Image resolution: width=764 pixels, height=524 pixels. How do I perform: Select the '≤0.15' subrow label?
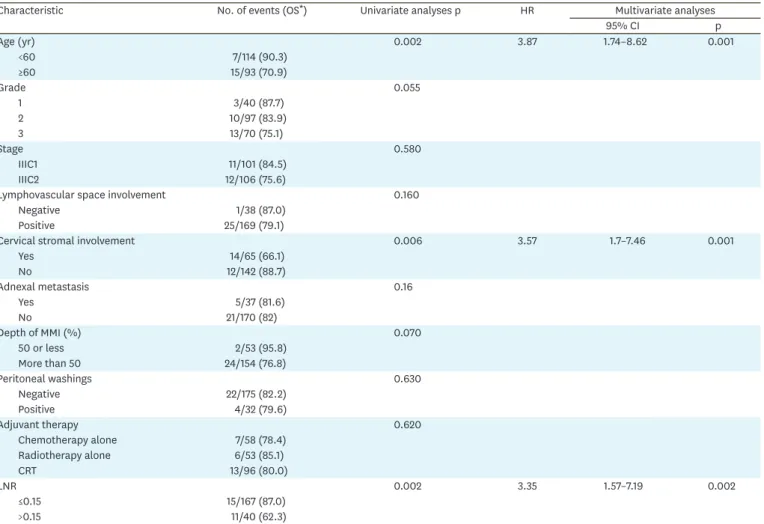(x=29, y=502)
